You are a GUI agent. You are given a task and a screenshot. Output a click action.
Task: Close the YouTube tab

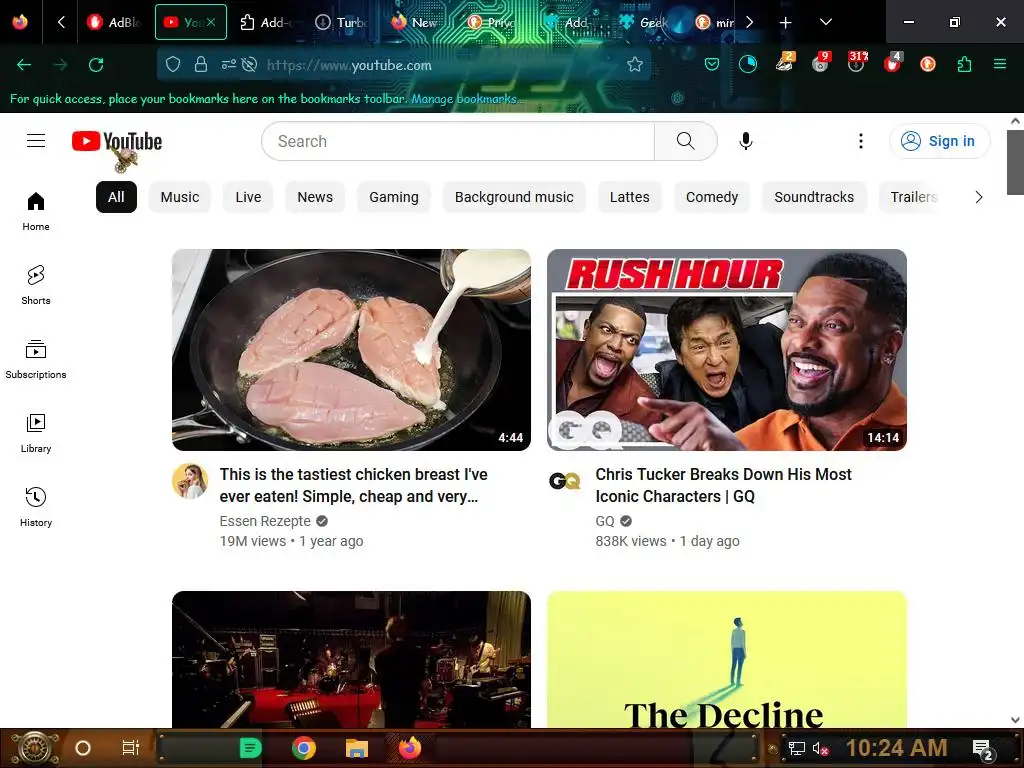(211, 22)
